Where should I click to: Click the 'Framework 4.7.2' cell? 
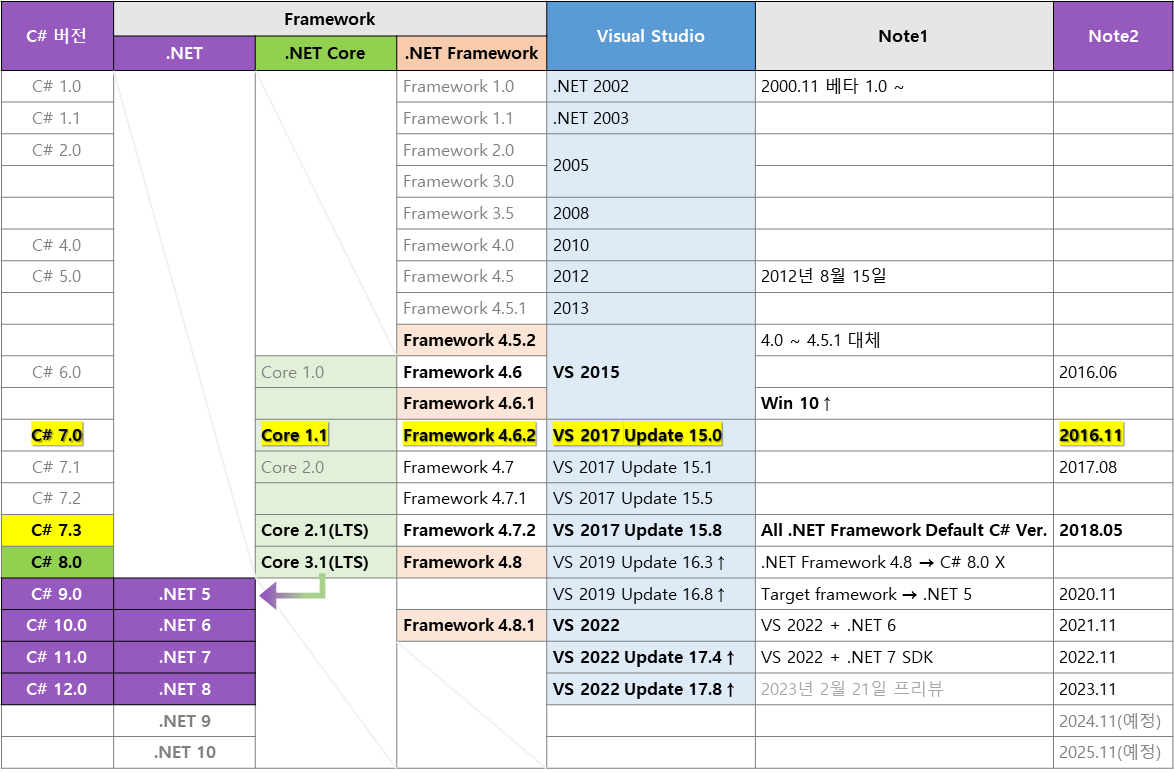click(472, 530)
